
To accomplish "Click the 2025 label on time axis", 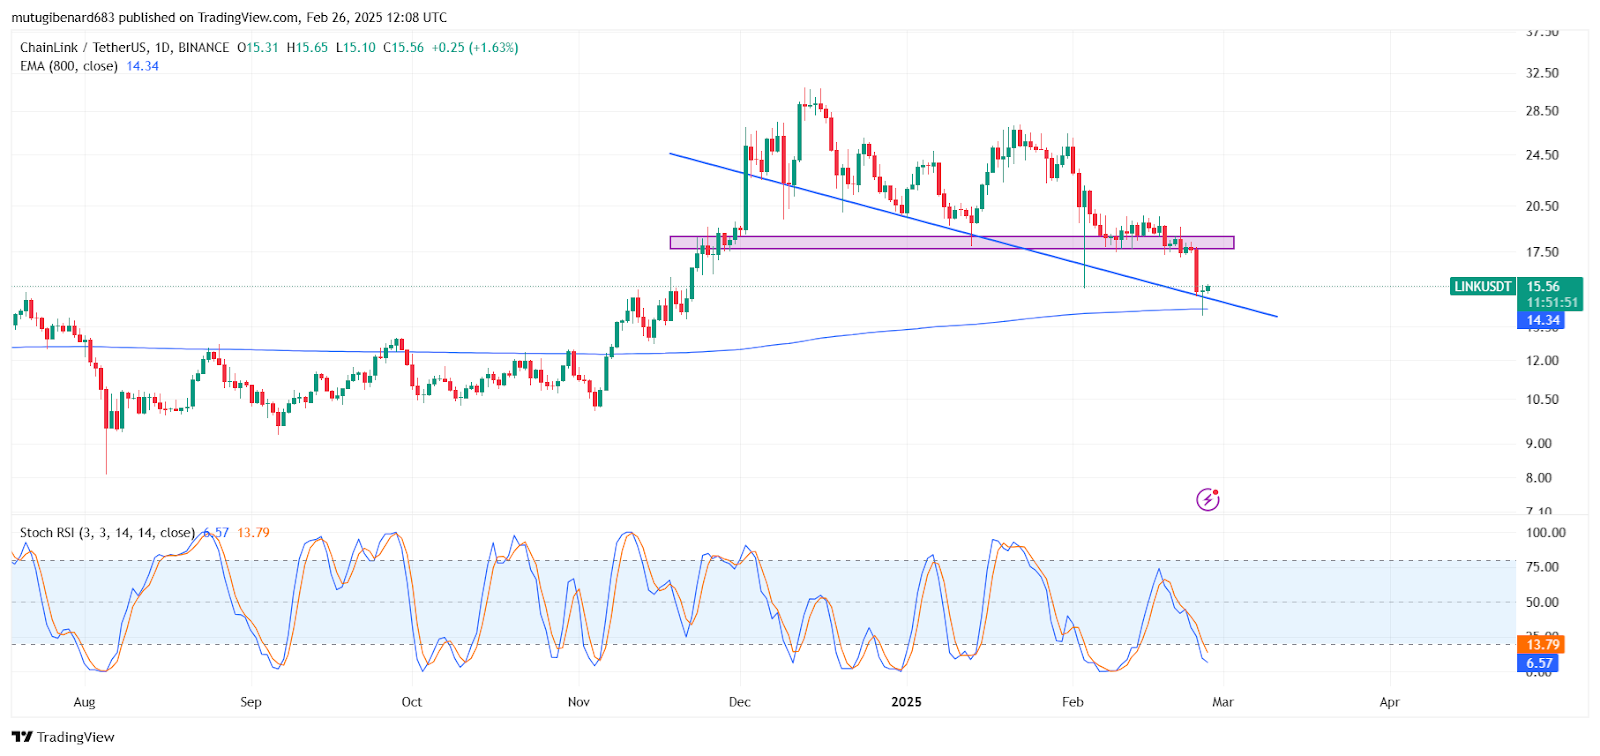I will pyautogui.click(x=906, y=702).
